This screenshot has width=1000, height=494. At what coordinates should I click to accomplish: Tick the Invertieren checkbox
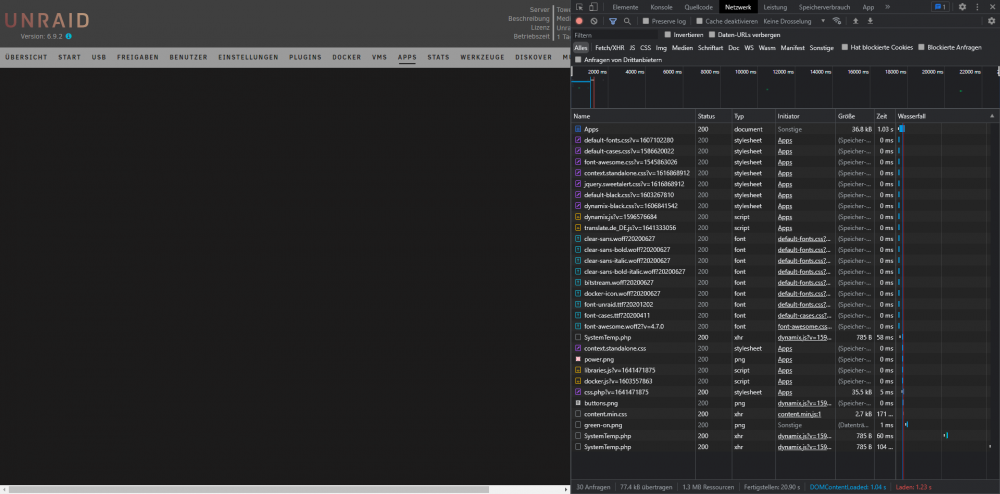coord(668,34)
